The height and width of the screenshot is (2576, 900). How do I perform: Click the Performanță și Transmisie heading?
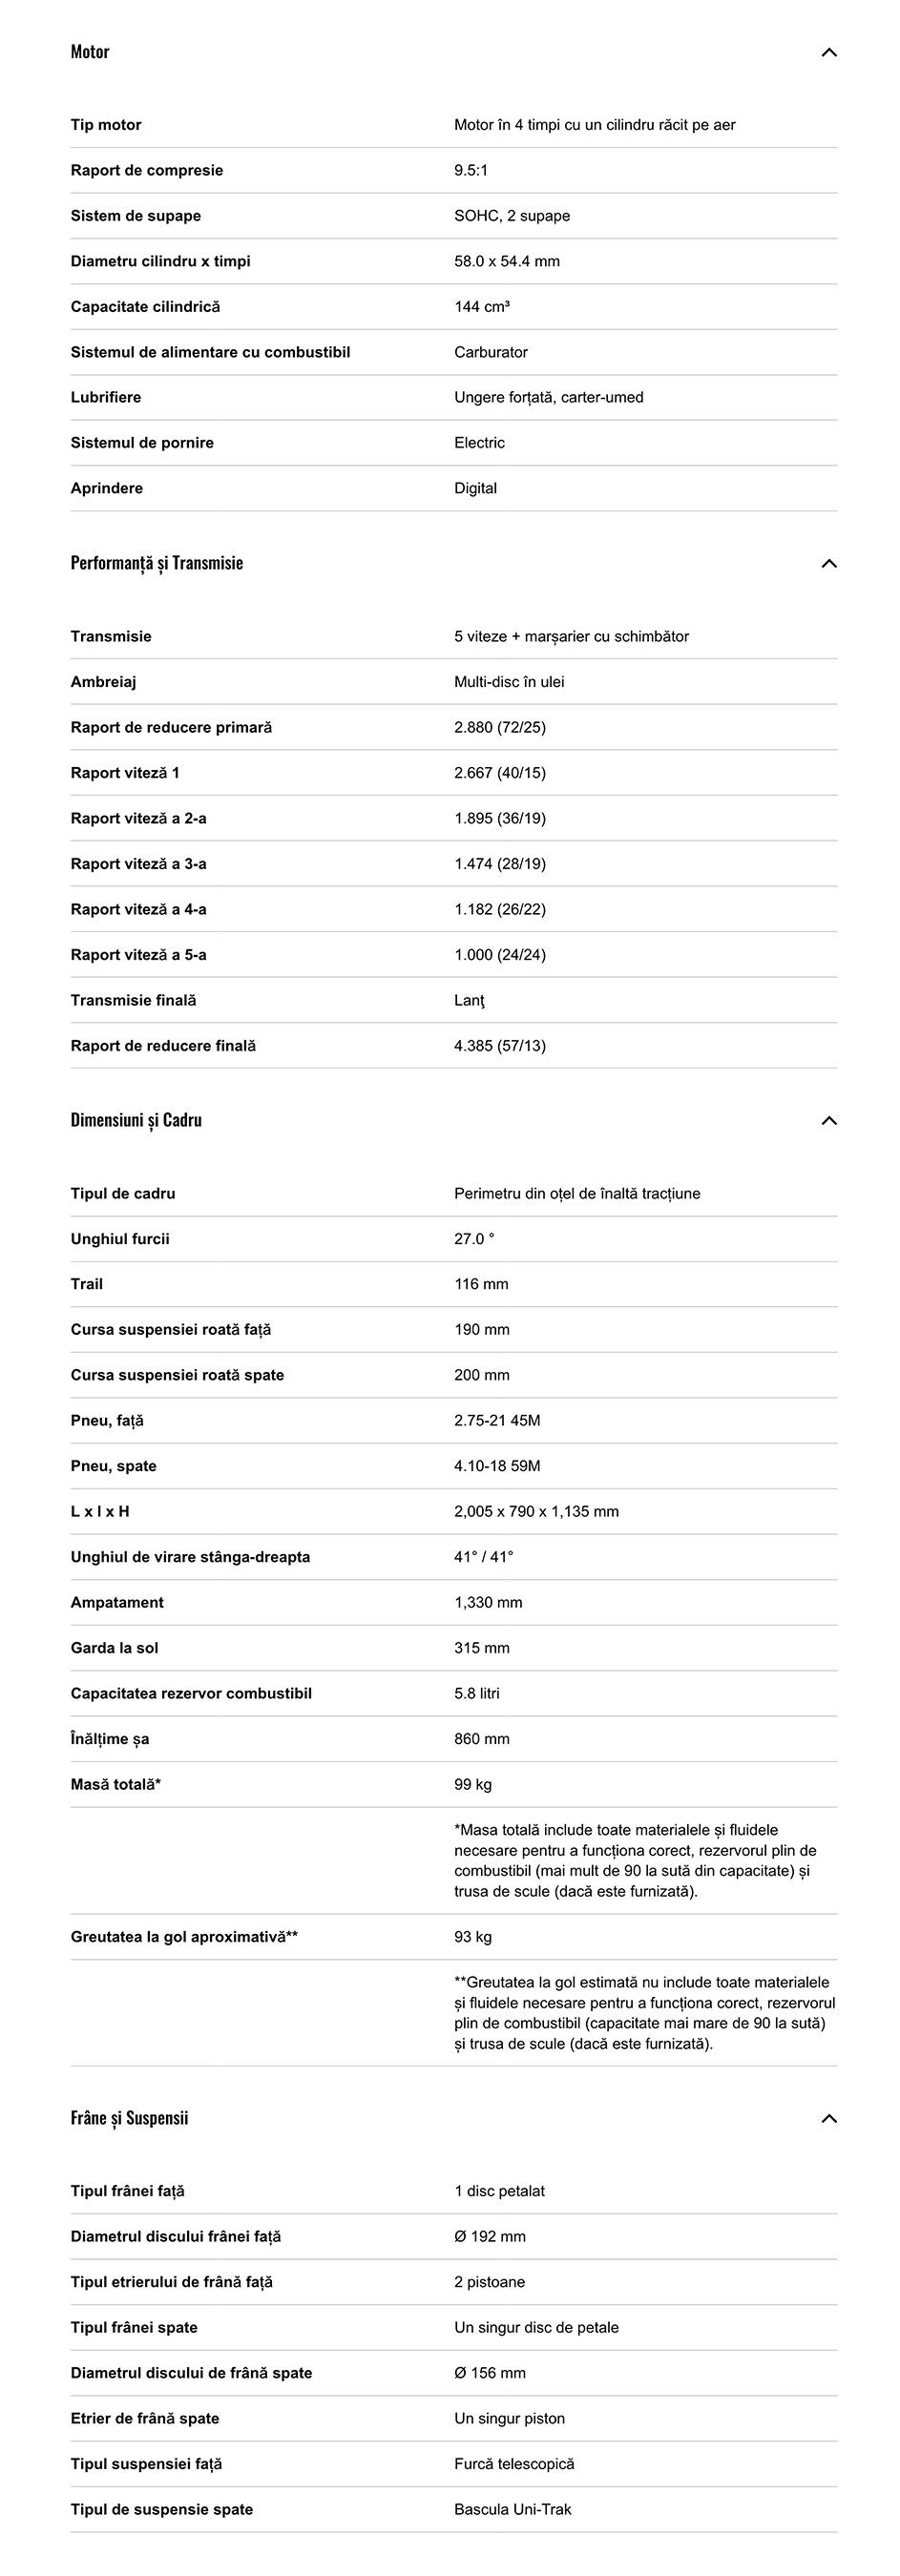(x=157, y=563)
